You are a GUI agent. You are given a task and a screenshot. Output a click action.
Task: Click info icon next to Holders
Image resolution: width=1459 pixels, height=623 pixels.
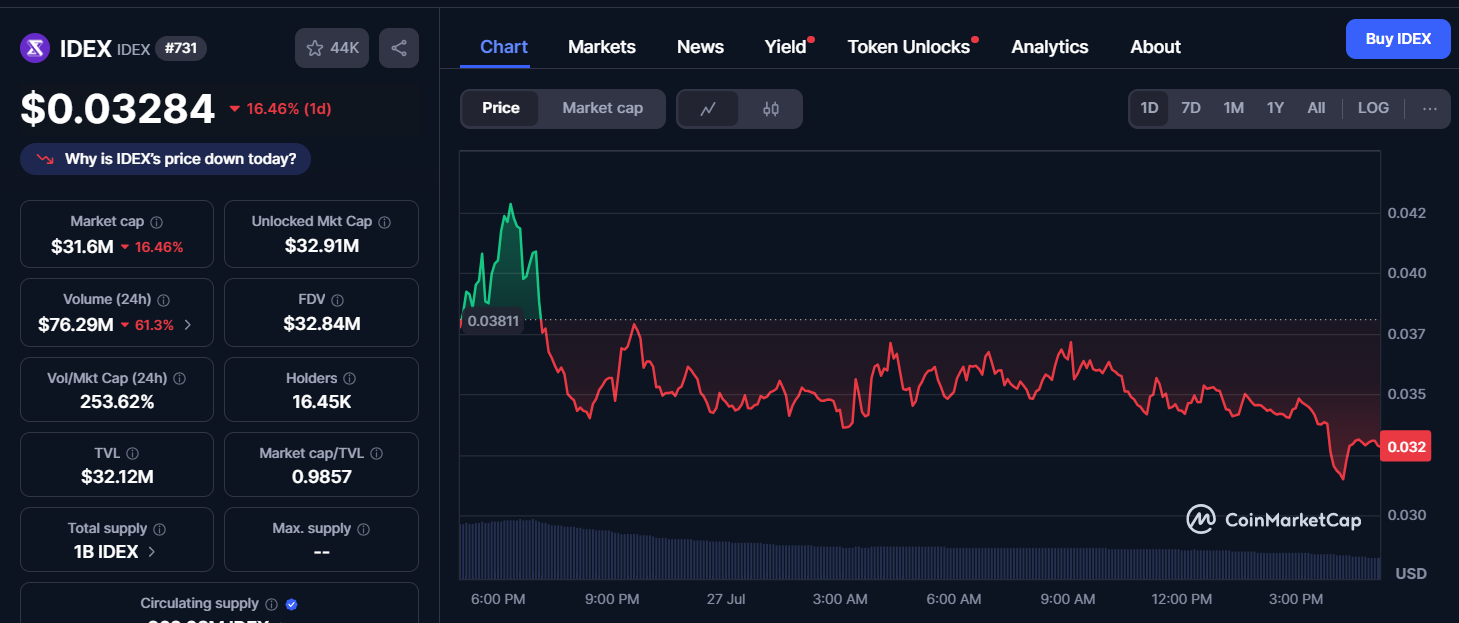click(x=349, y=379)
